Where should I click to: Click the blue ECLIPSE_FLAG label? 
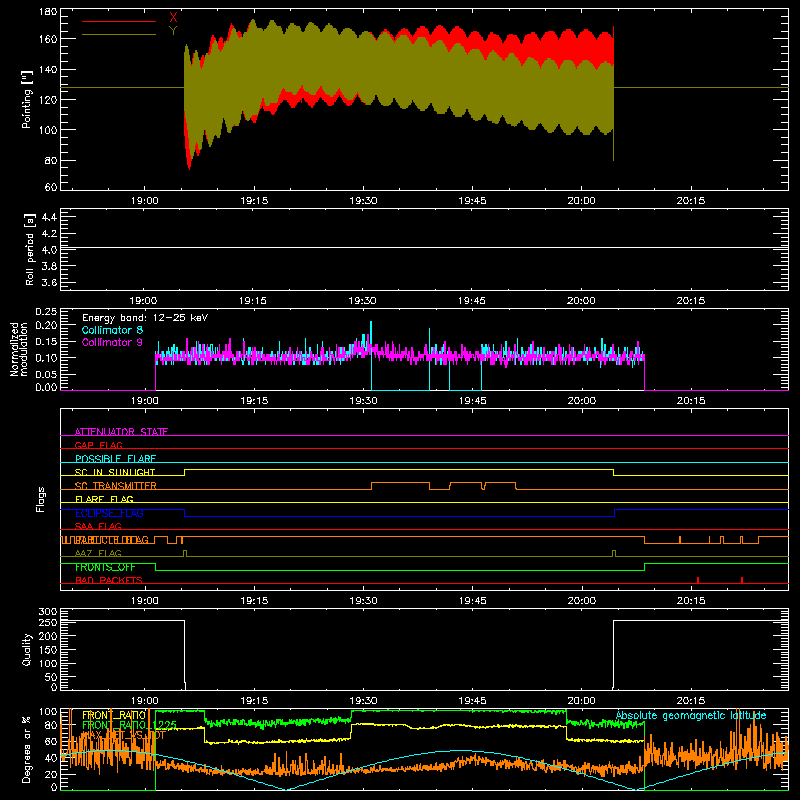tap(109, 513)
